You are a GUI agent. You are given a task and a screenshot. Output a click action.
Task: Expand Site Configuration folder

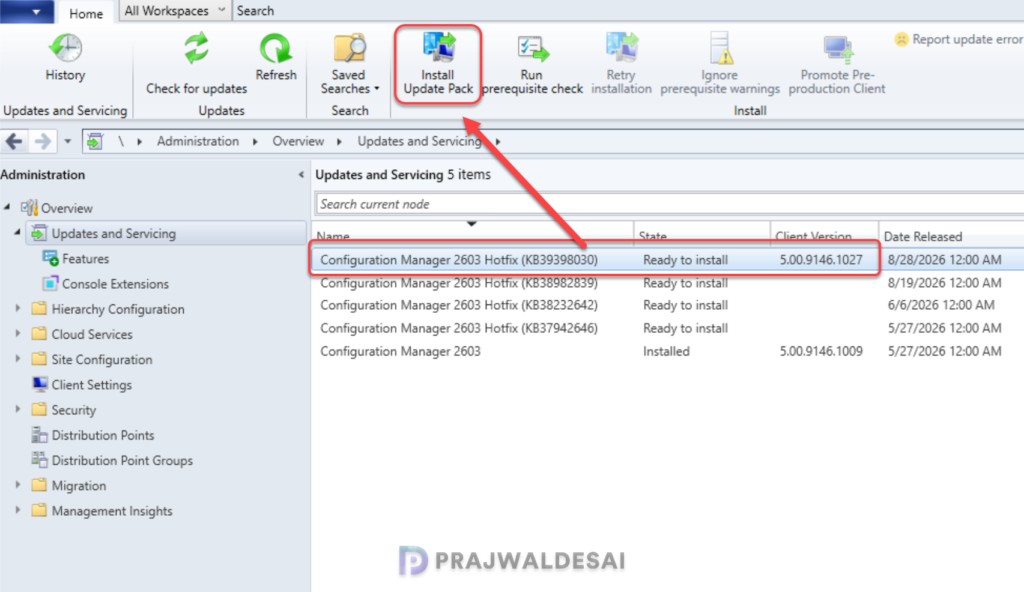tap(18, 359)
